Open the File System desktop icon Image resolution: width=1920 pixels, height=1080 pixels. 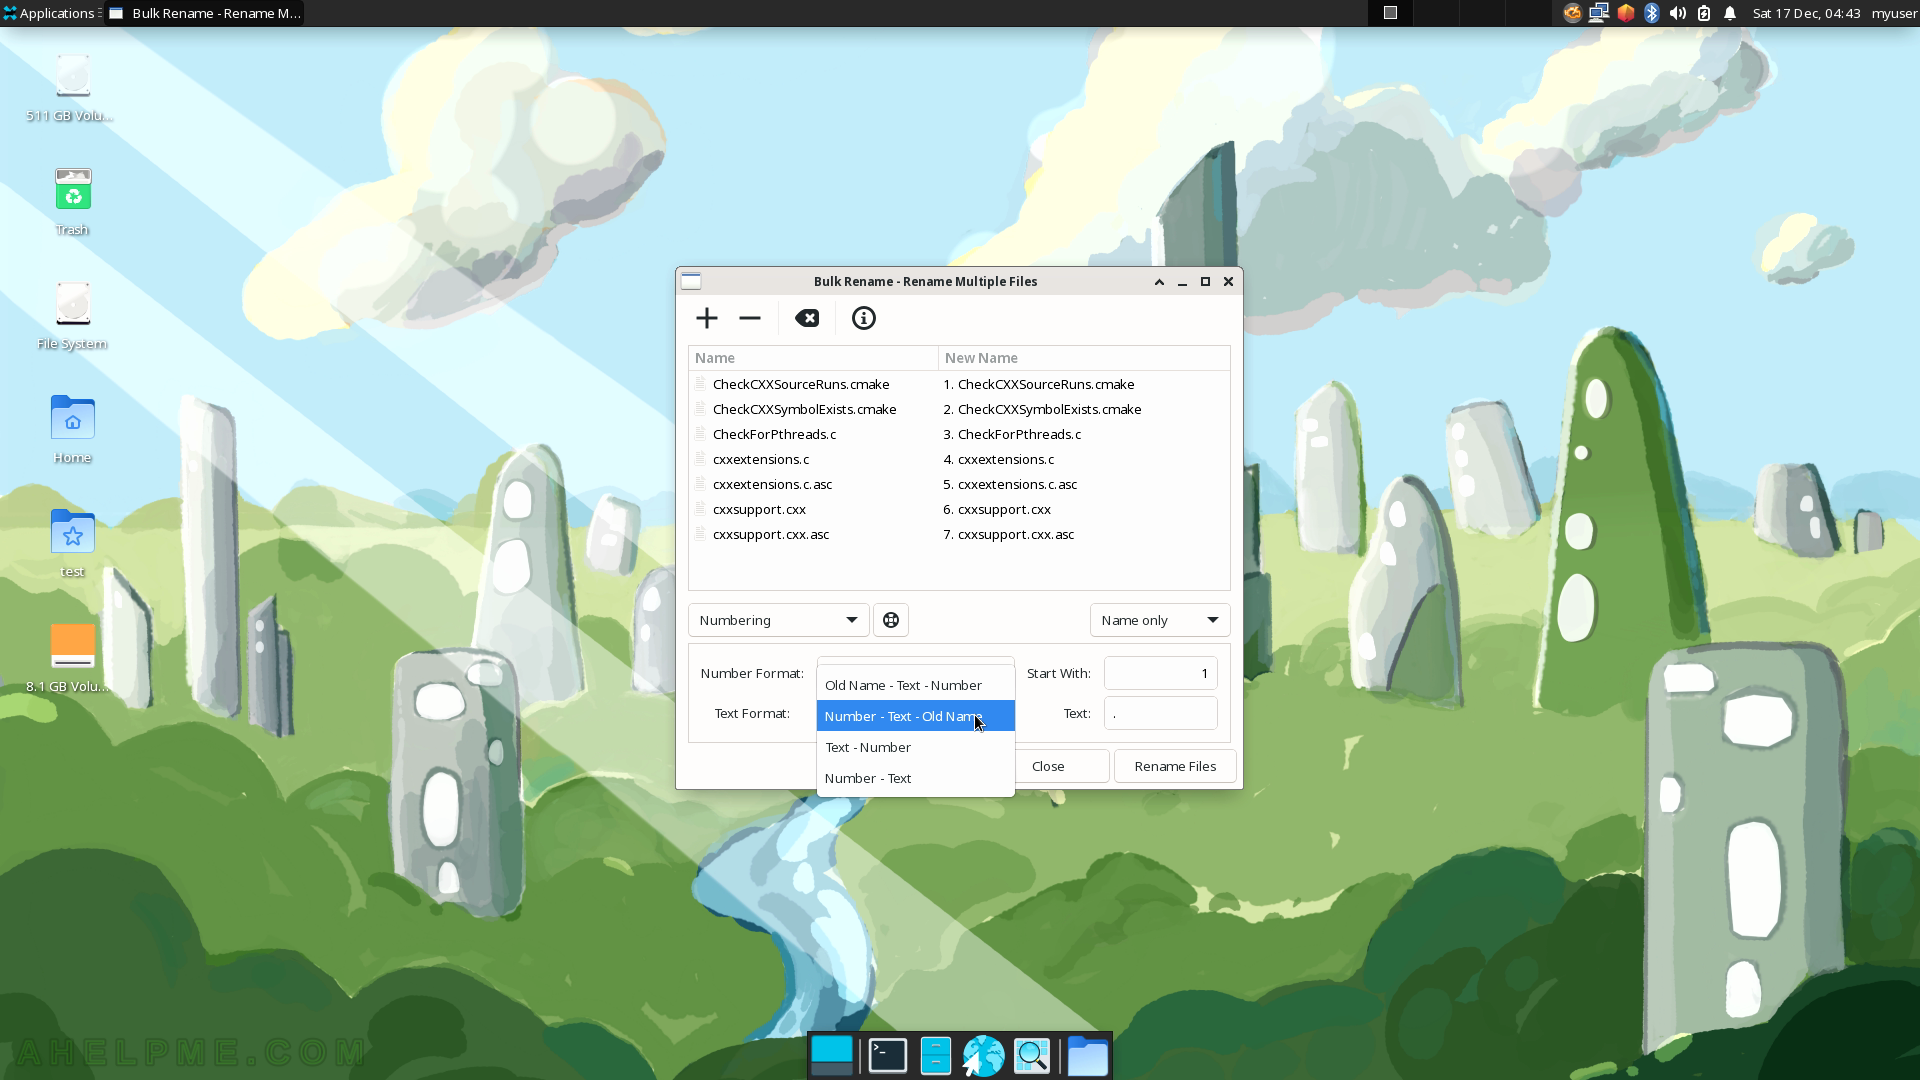(x=72, y=317)
